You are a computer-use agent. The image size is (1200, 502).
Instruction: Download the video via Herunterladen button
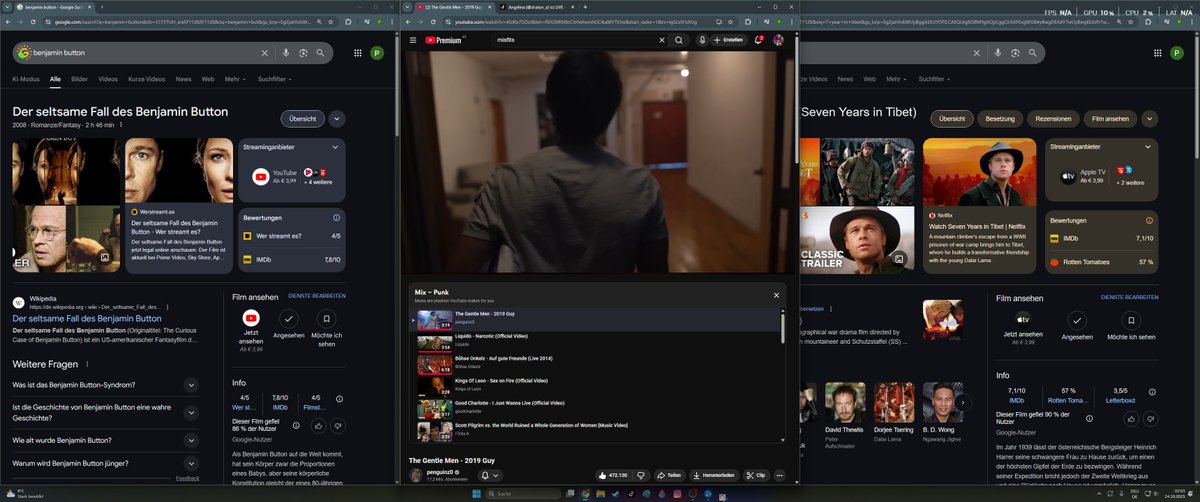click(x=715, y=475)
